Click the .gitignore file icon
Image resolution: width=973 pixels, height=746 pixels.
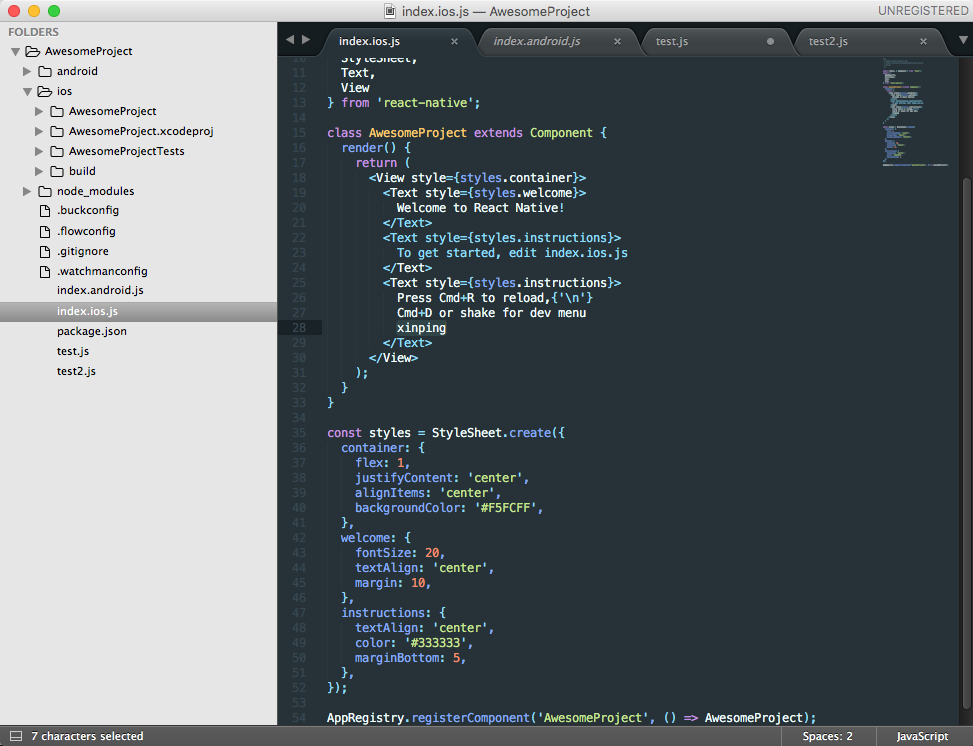(44, 251)
